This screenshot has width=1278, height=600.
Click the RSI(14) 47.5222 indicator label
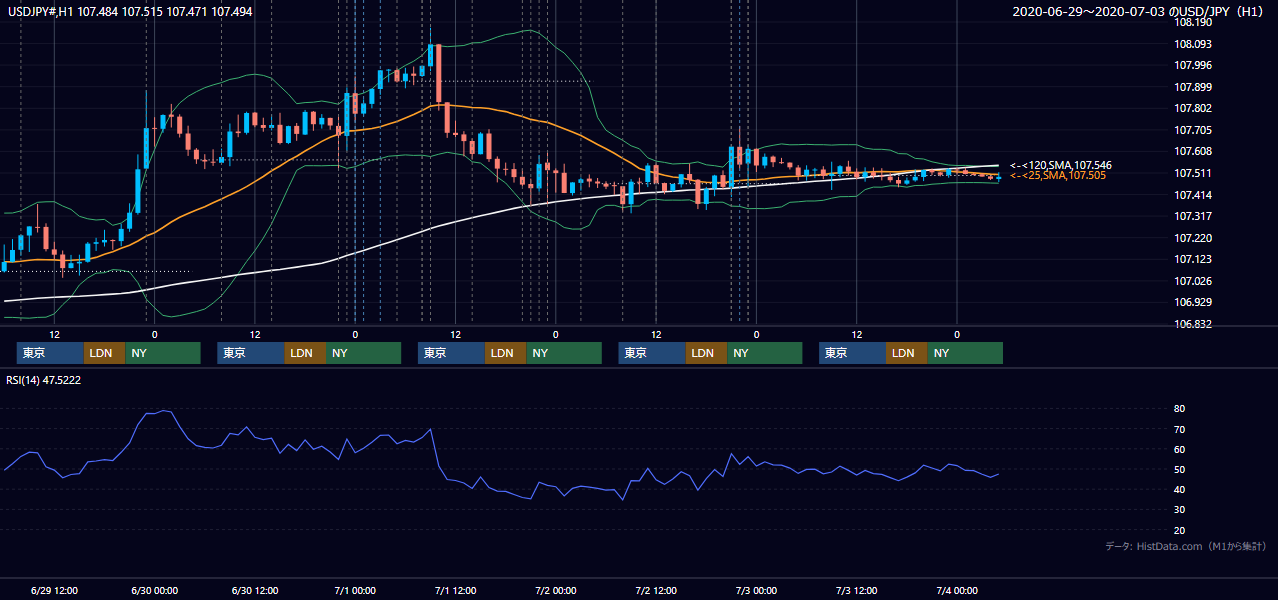(x=43, y=380)
